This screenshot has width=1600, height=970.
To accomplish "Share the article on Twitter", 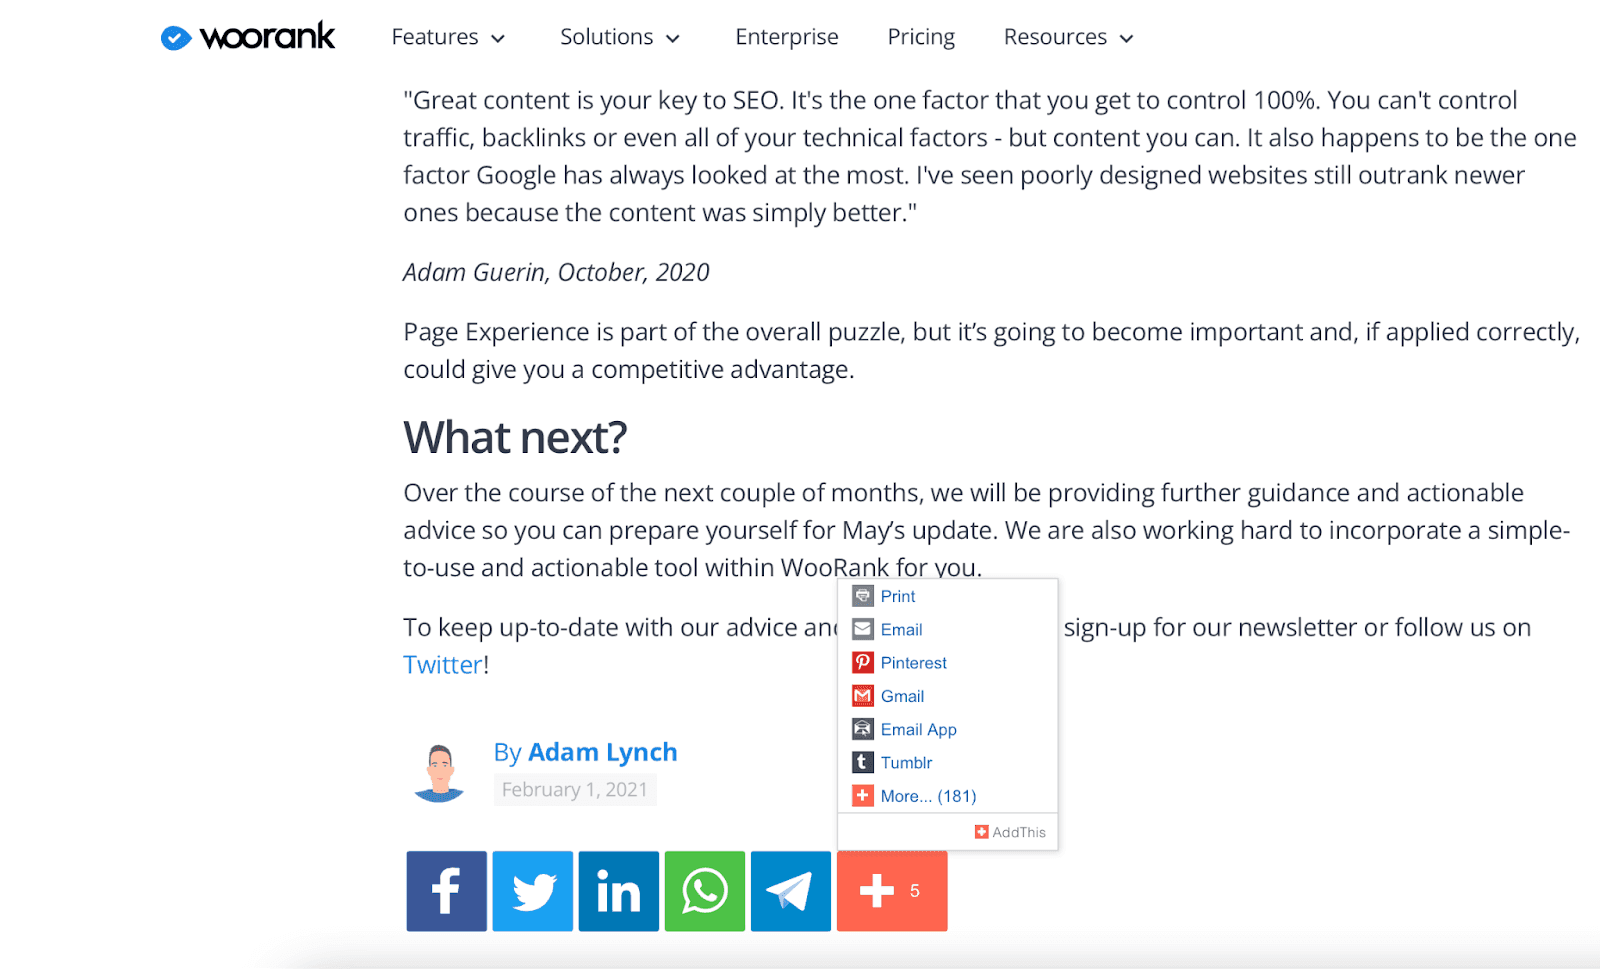I will (533, 891).
